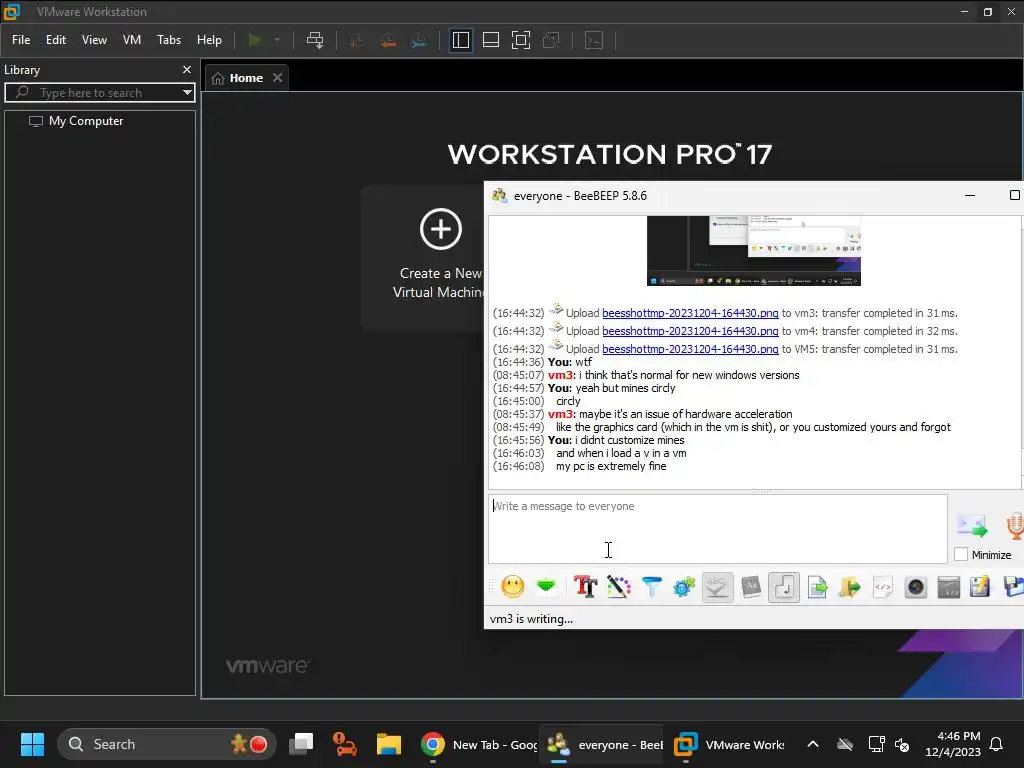Screen dimensions: 1024x768
Task: Open the File menu in VMware
Action: coord(21,40)
